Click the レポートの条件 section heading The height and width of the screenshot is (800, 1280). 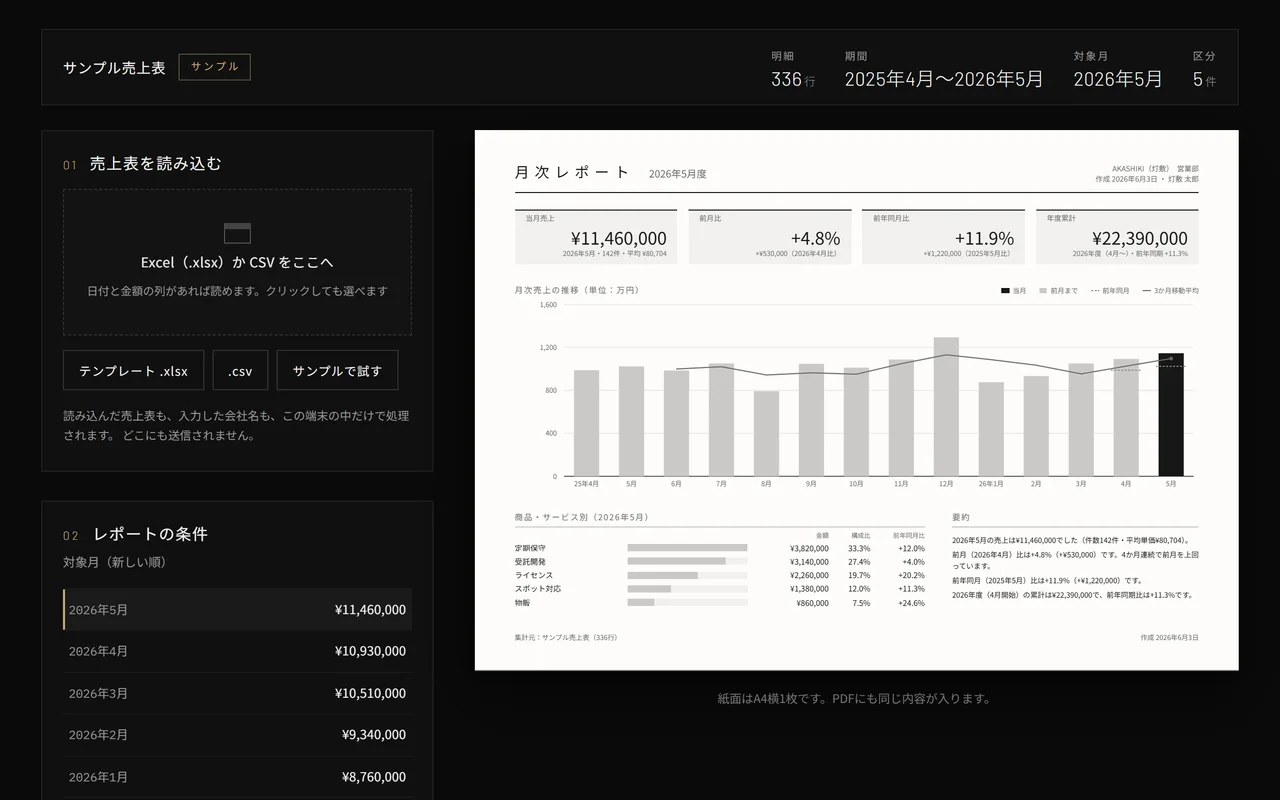coord(150,534)
